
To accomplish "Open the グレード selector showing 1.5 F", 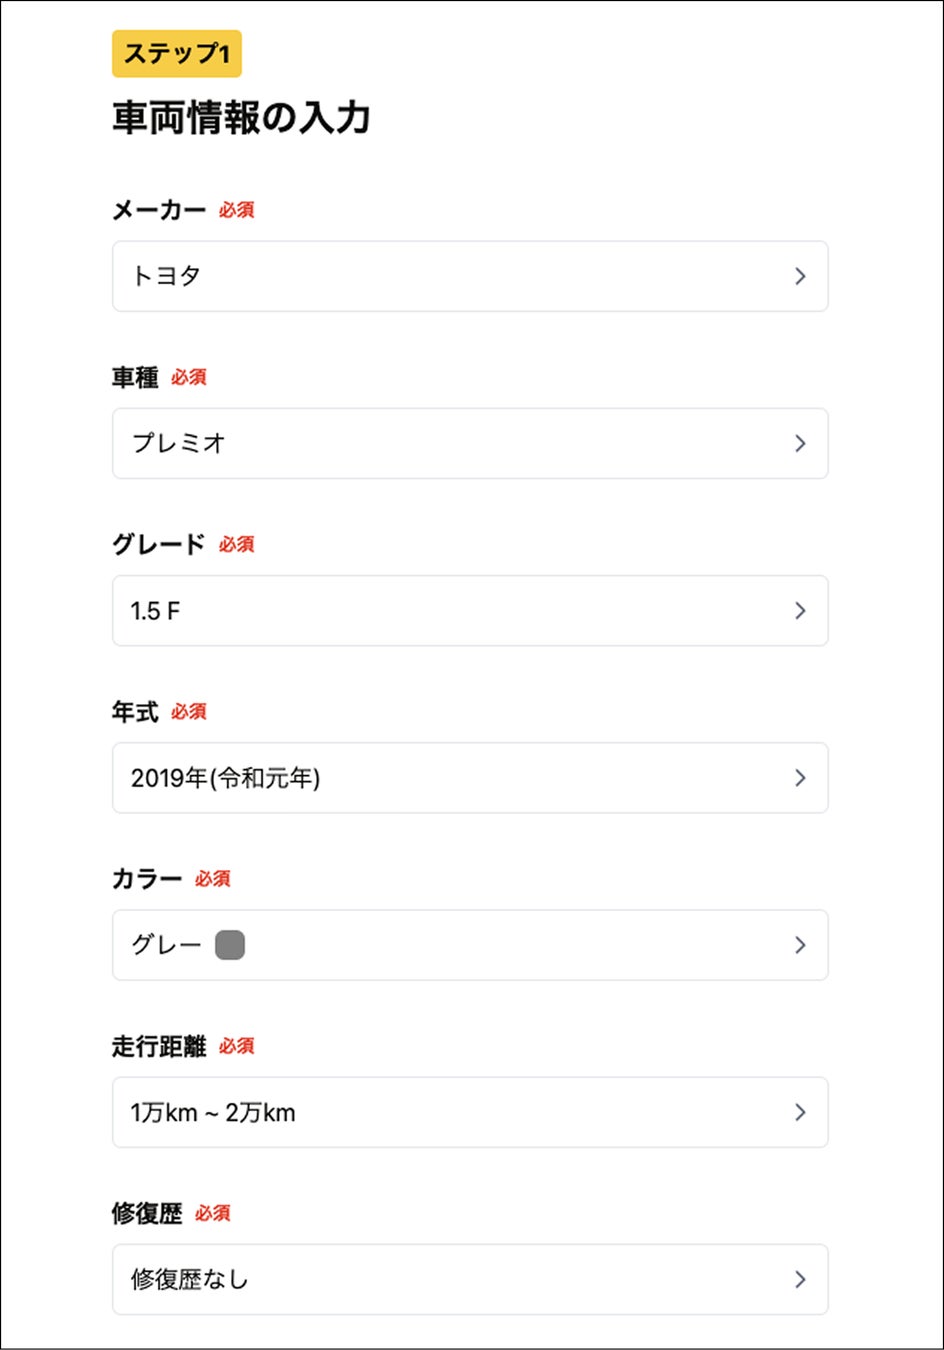I will [469, 610].
